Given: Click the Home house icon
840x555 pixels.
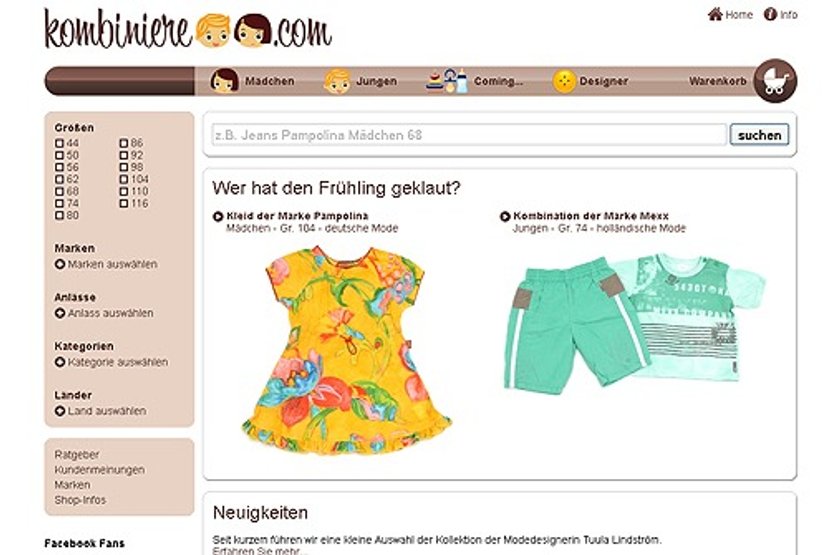Looking at the screenshot, I should [x=715, y=14].
